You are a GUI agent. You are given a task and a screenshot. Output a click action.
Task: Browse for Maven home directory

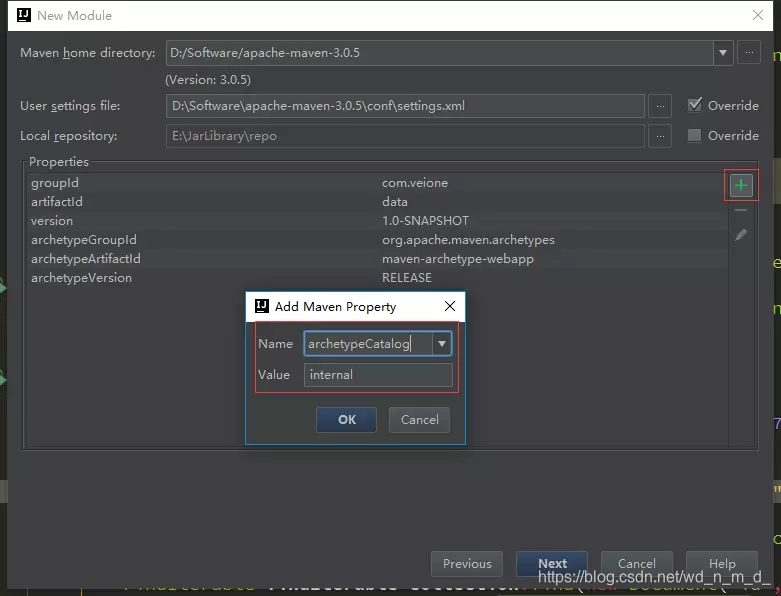coord(749,52)
